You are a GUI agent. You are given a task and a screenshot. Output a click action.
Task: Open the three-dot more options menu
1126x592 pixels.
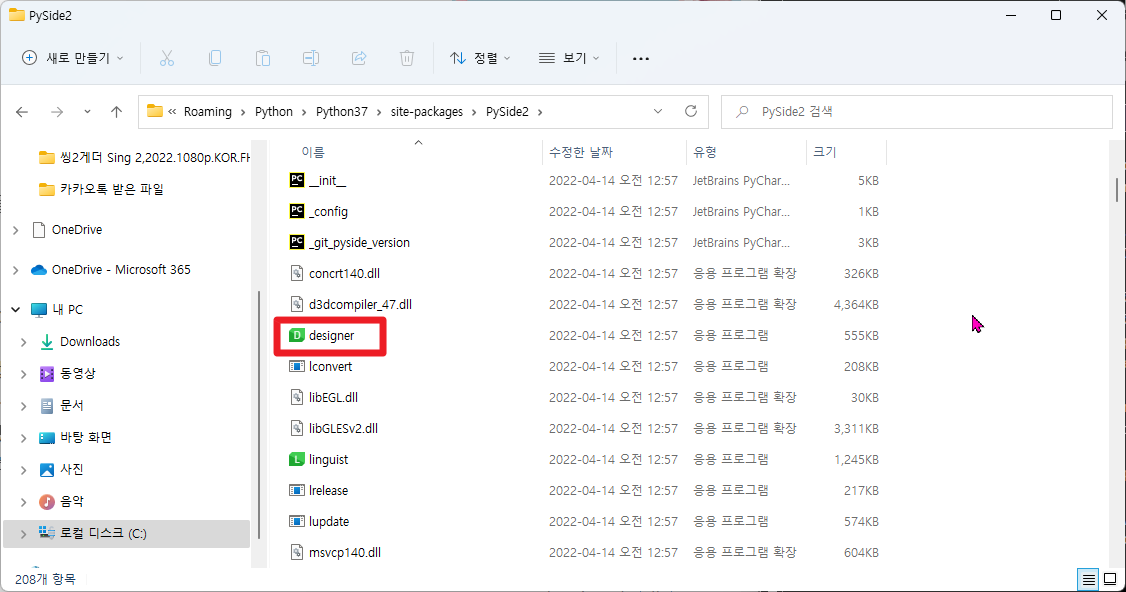[x=641, y=58]
